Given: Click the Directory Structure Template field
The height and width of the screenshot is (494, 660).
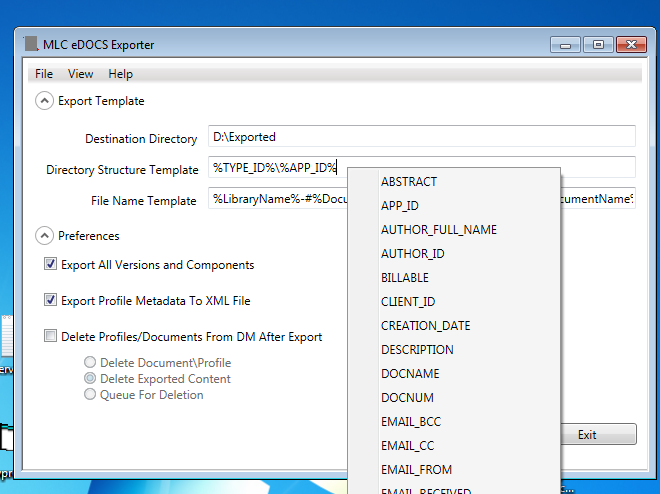Looking at the screenshot, I should (x=421, y=167).
